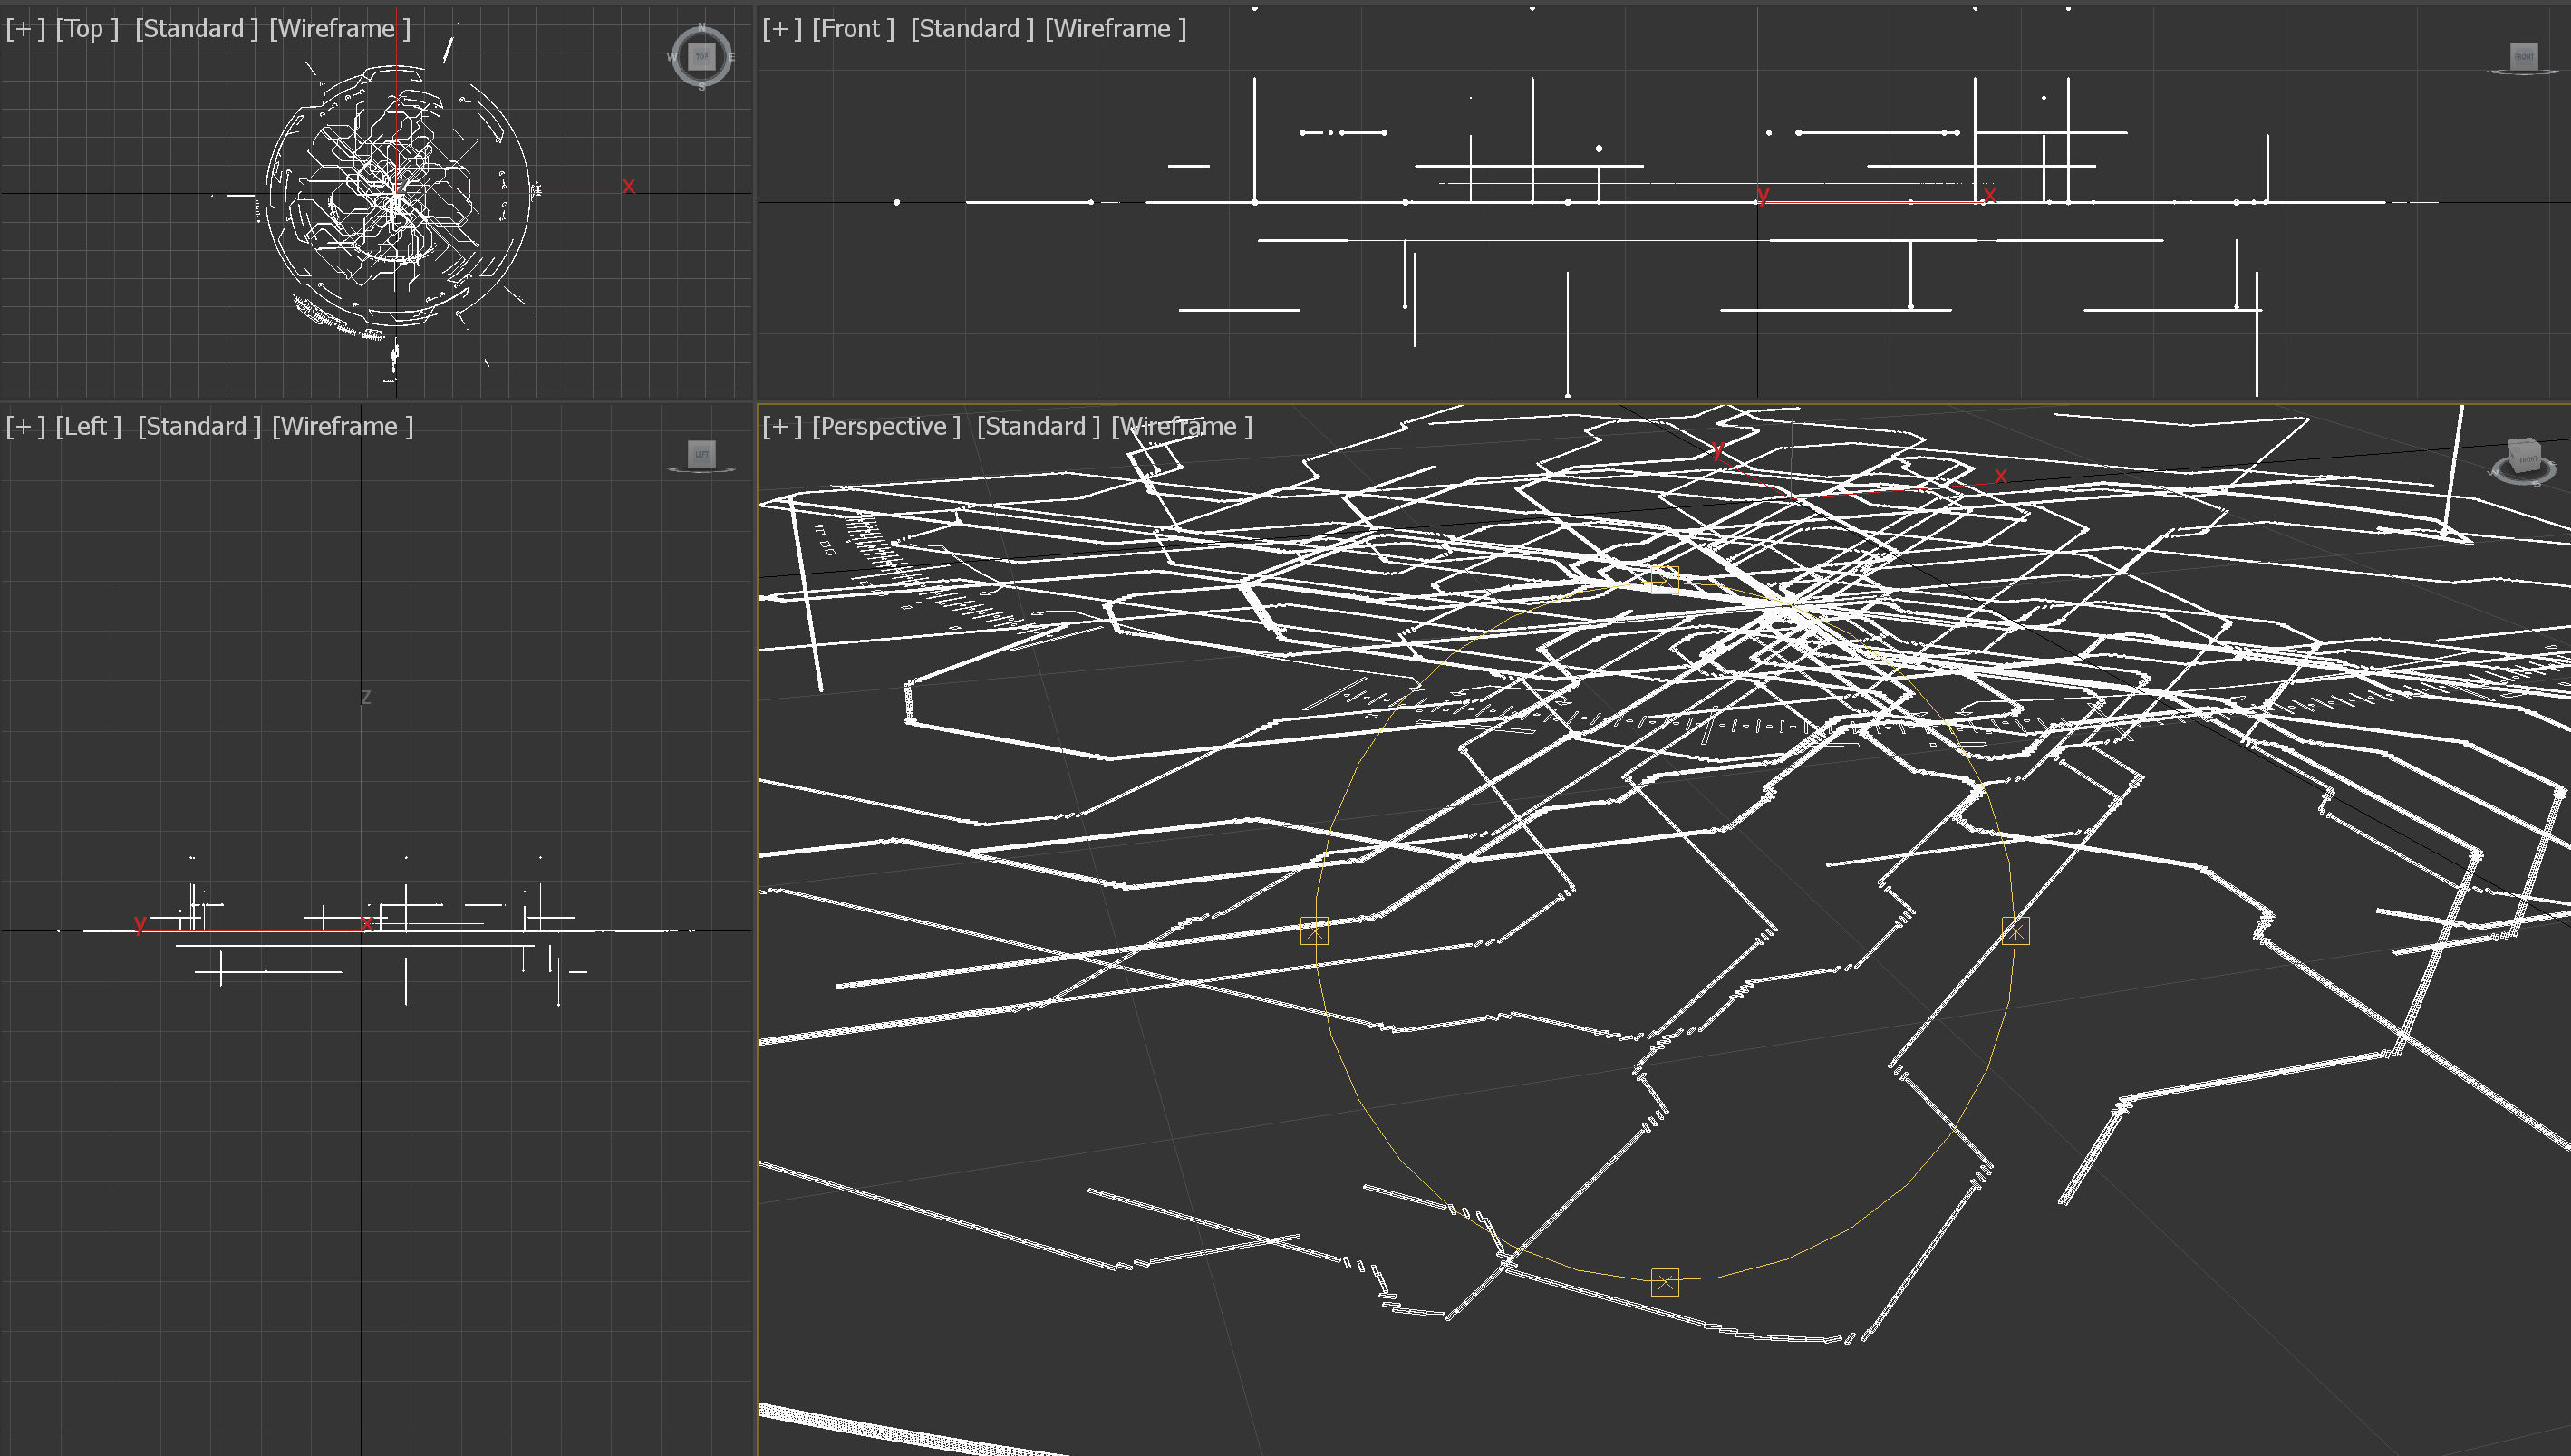
Task: Click the N compass letter on Top ViewCube
Action: pos(703,26)
